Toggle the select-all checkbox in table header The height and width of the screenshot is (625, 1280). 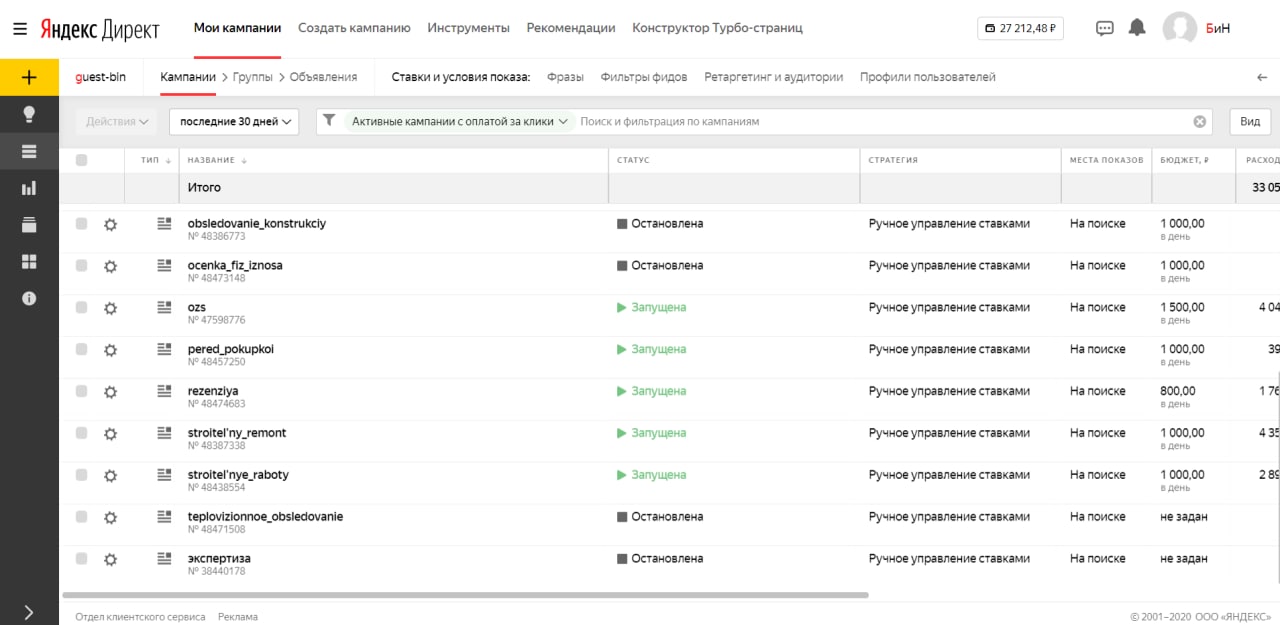coord(82,160)
